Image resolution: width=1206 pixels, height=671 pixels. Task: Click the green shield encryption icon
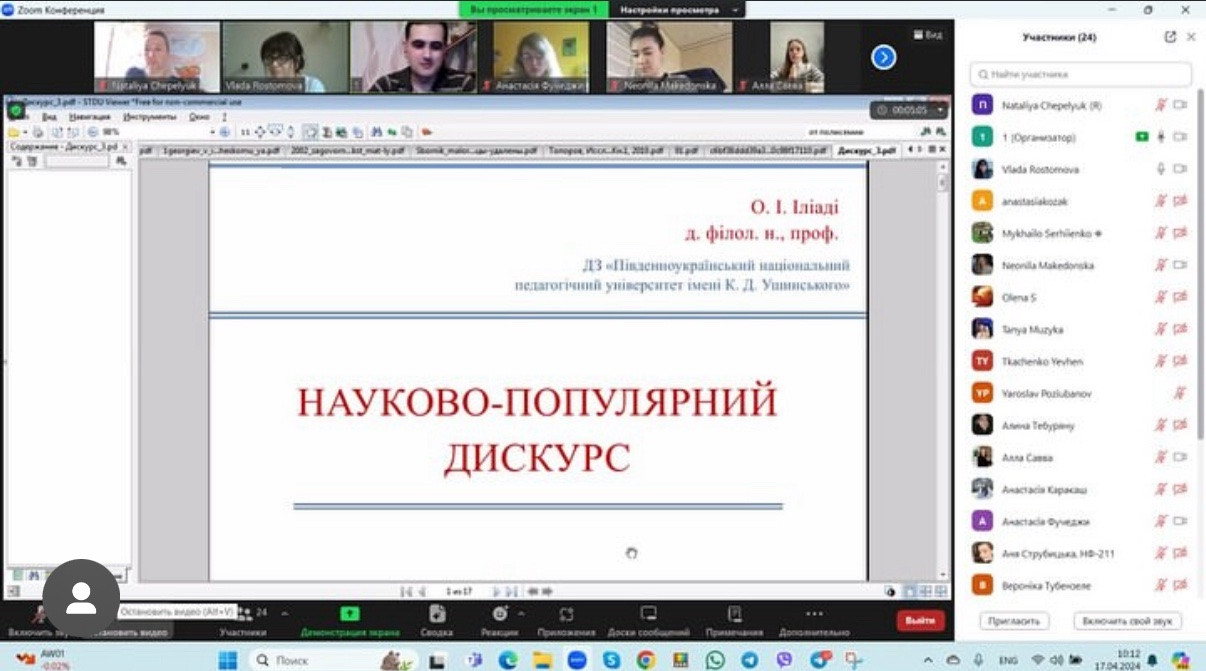click(x=16, y=110)
